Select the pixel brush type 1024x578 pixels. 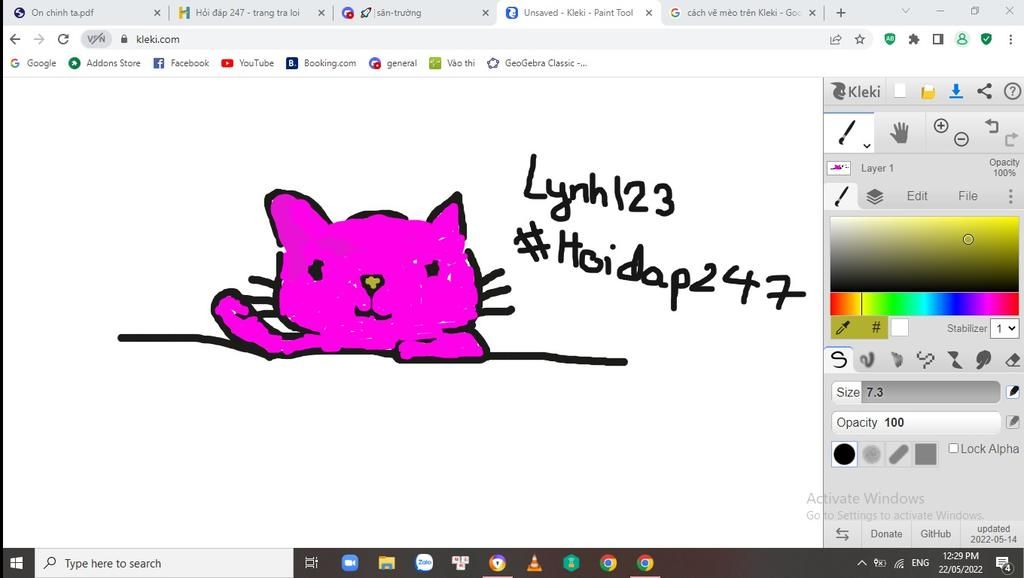pos(925,360)
